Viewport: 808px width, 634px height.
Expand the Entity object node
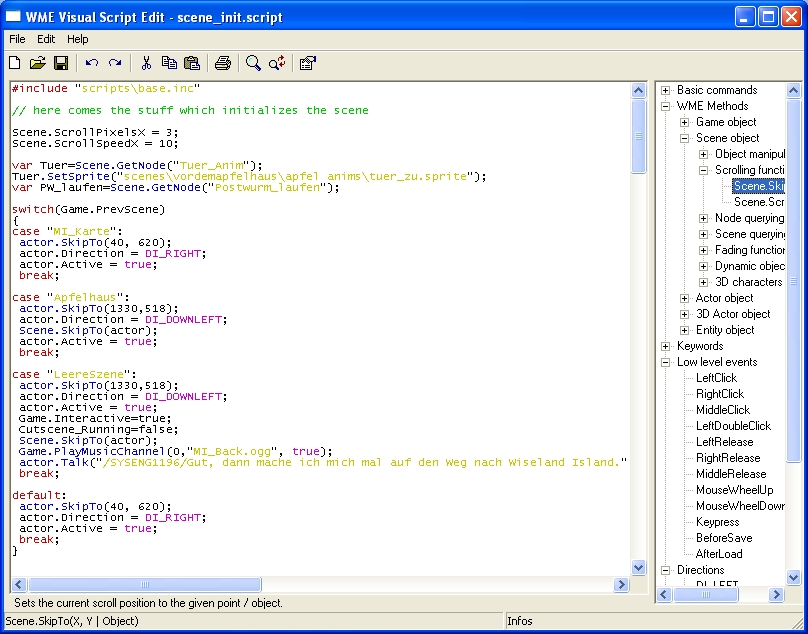pos(684,330)
